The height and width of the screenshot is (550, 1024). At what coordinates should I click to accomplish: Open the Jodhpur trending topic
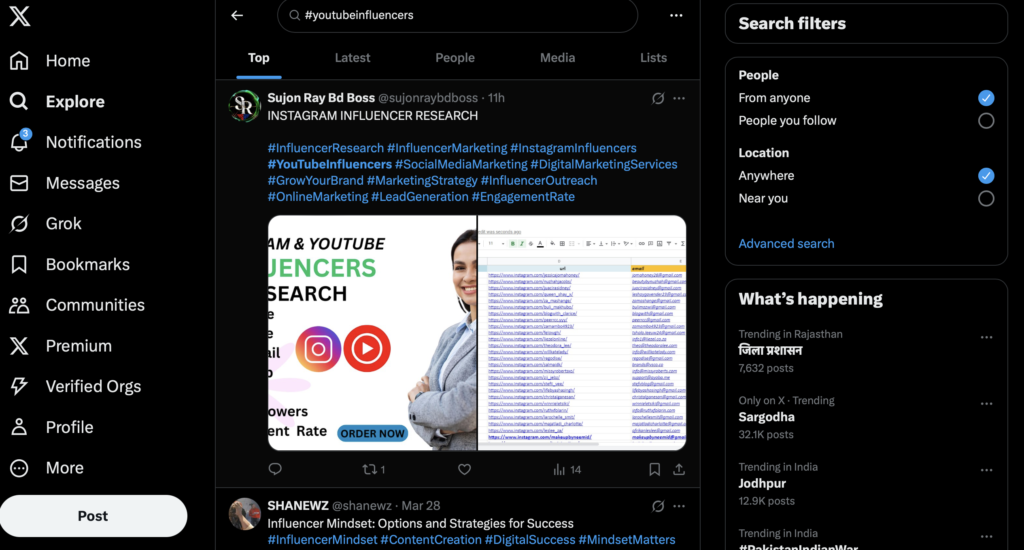(x=762, y=484)
